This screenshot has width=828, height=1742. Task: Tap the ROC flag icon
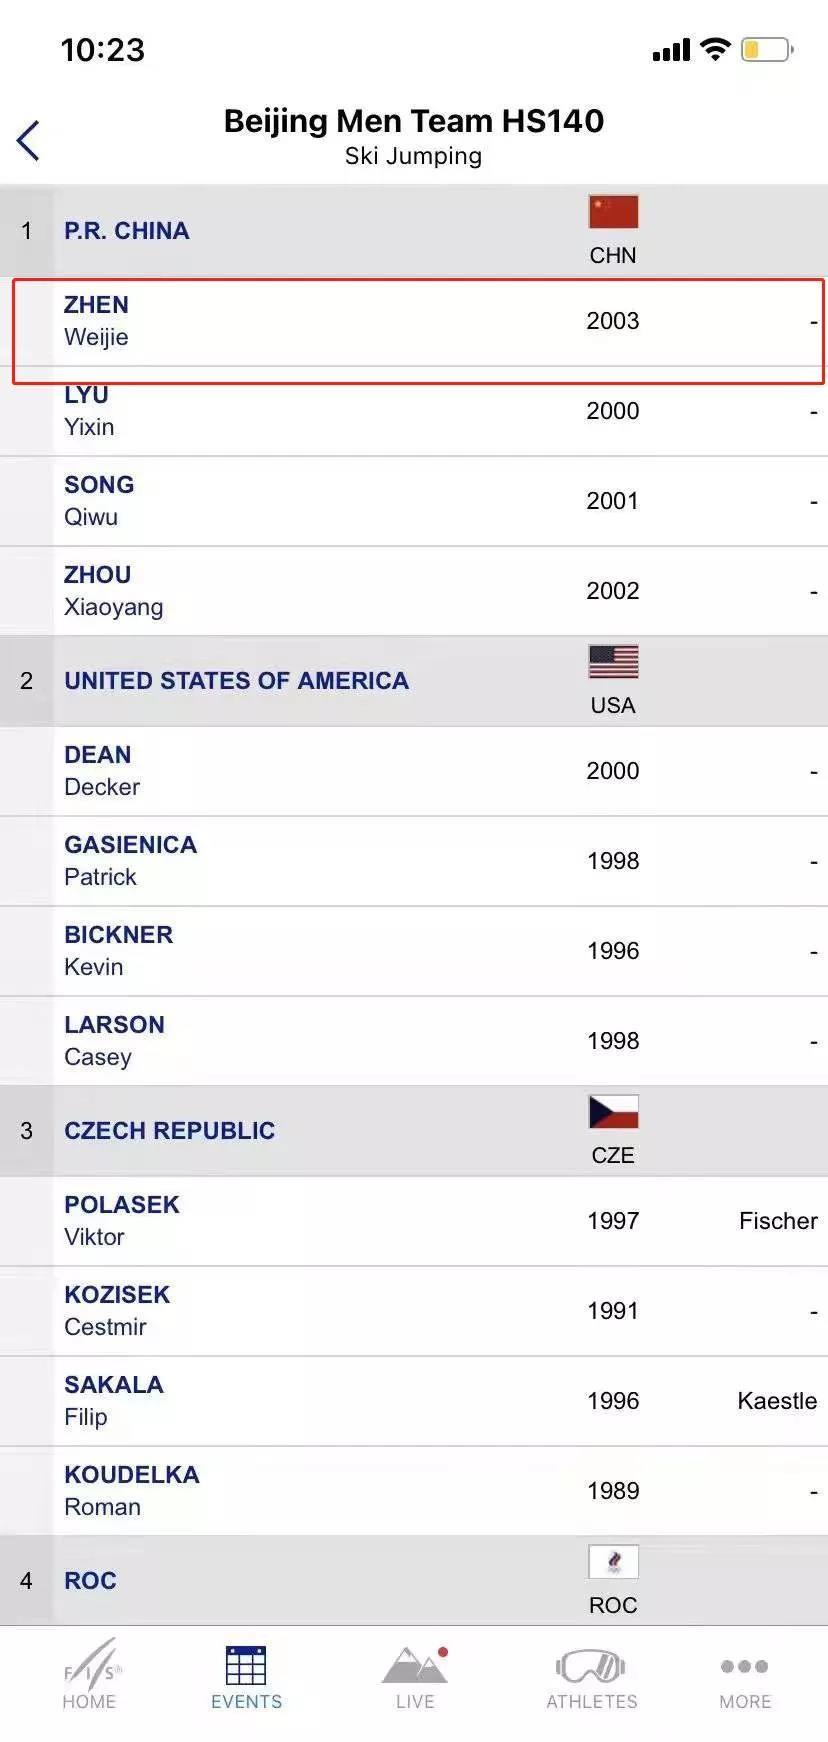pos(613,1562)
